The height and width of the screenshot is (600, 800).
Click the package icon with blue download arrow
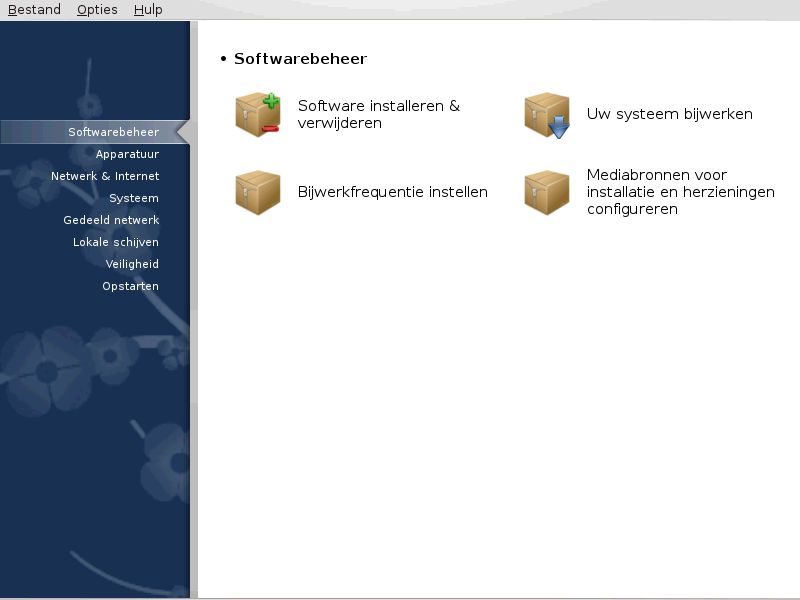[547, 115]
